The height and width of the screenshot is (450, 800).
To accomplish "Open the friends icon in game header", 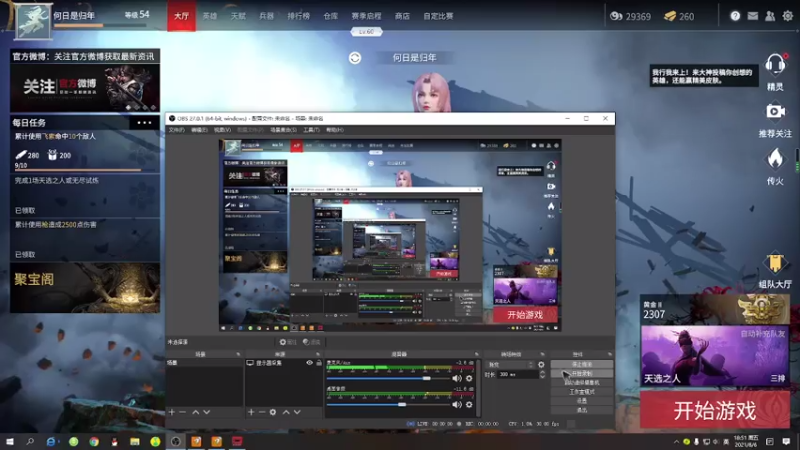I will pos(770,16).
